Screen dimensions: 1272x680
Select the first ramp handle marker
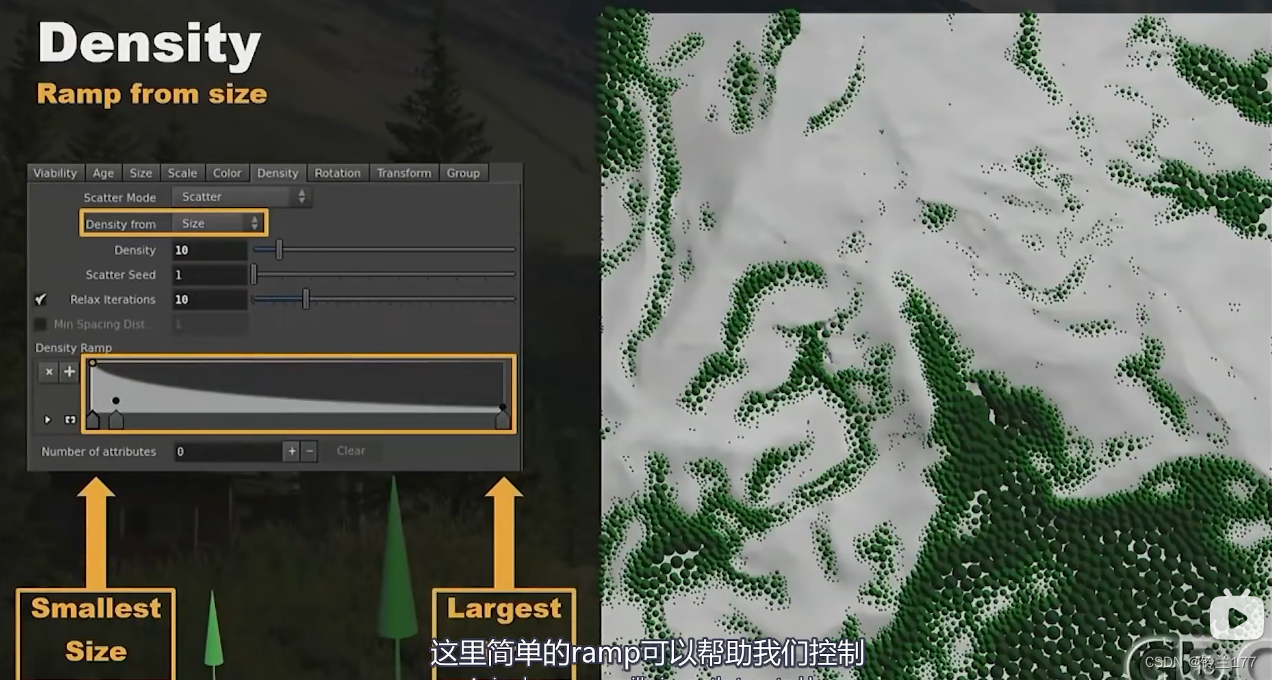click(x=93, y=421)
